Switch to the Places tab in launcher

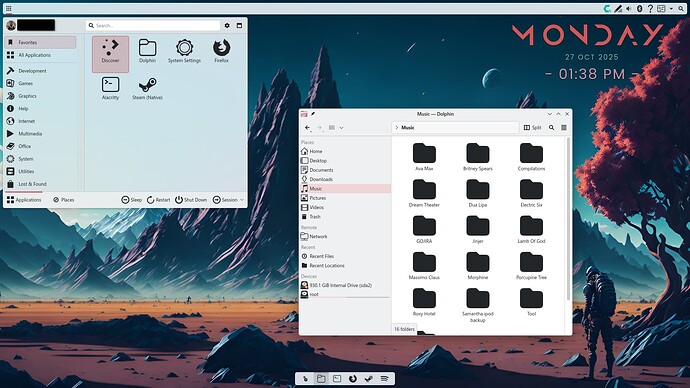pos(64,200)
